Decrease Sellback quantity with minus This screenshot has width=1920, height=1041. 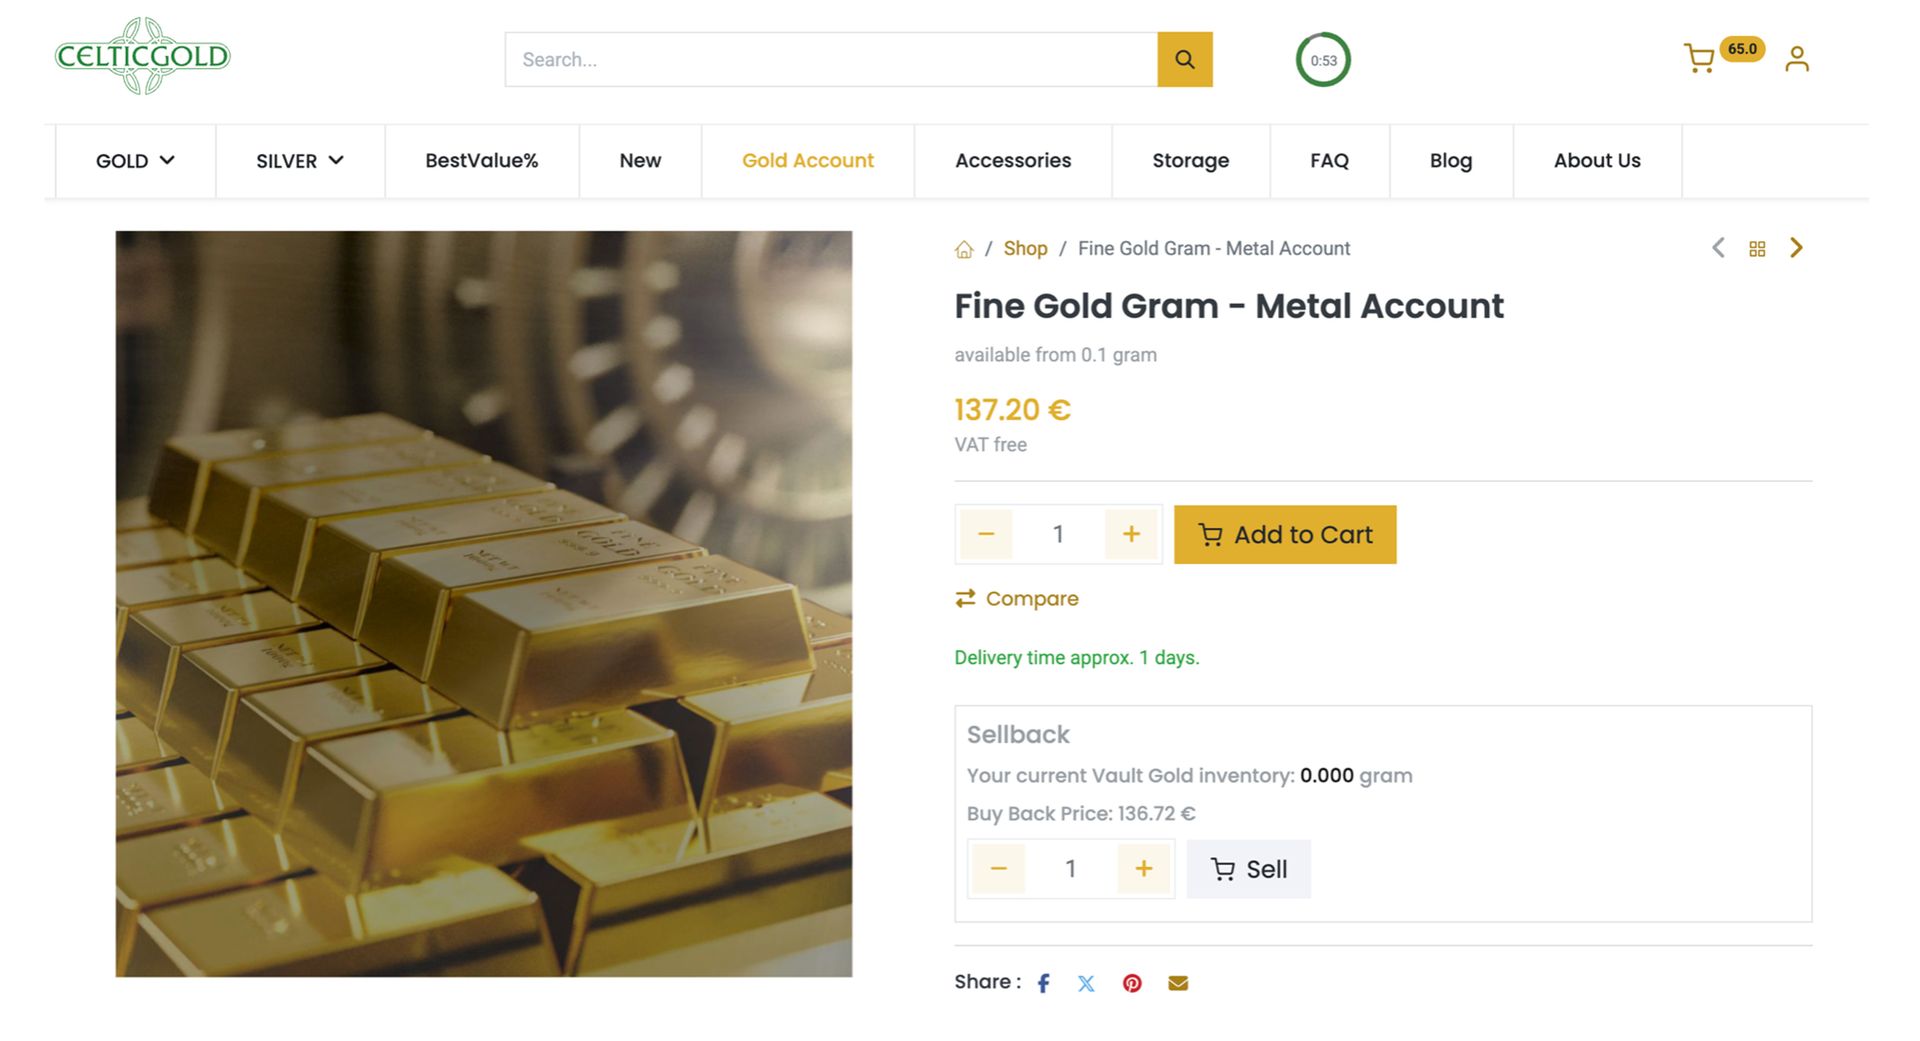[x=998, y=869]
